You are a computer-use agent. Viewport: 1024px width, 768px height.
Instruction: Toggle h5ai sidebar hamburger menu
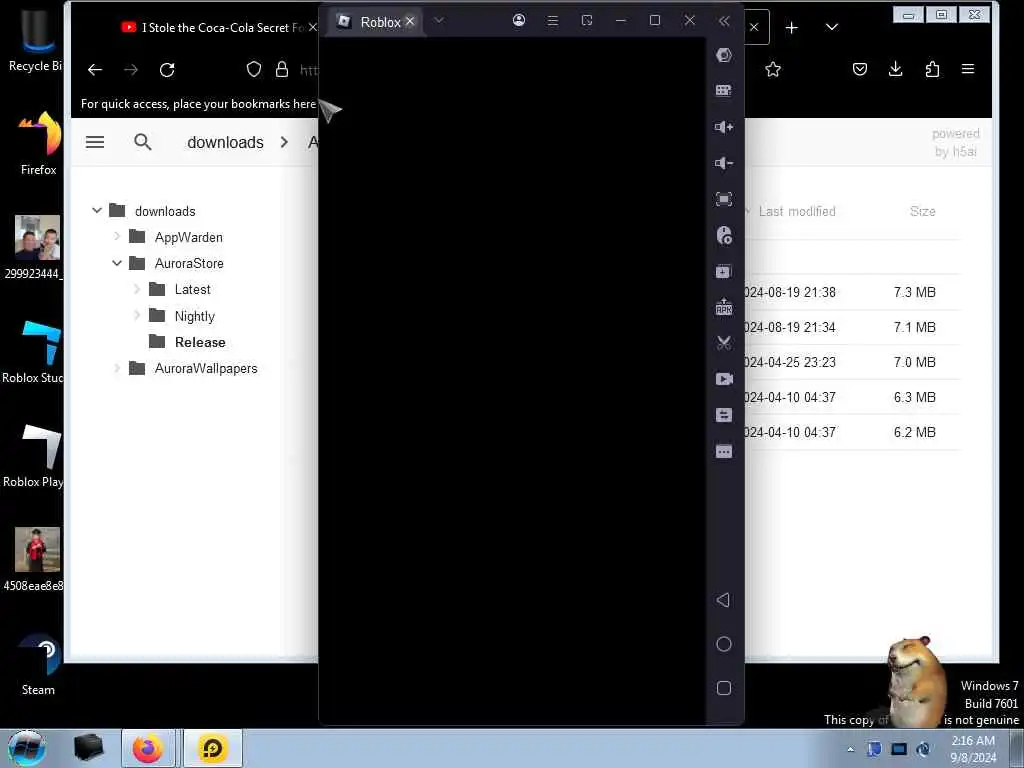(95, 142)
